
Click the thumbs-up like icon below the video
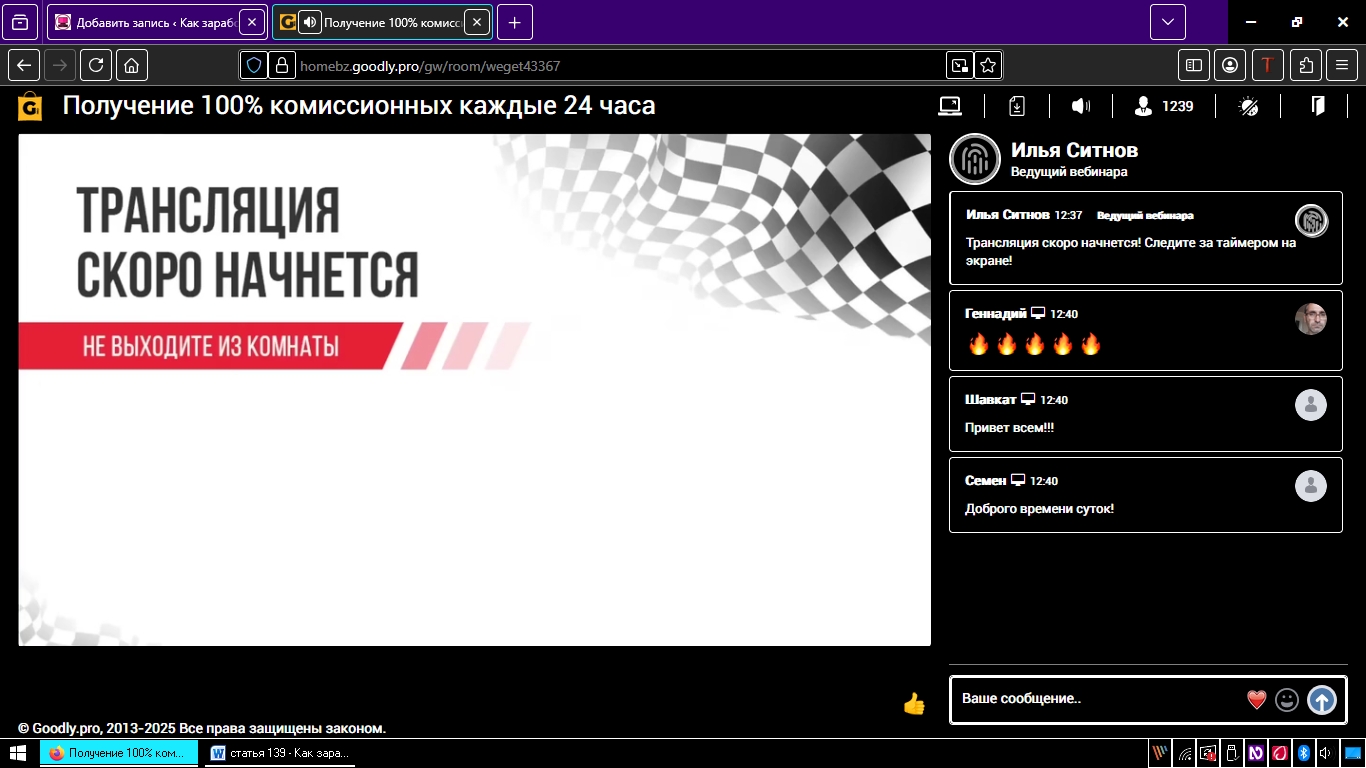(x=914, y=704)
